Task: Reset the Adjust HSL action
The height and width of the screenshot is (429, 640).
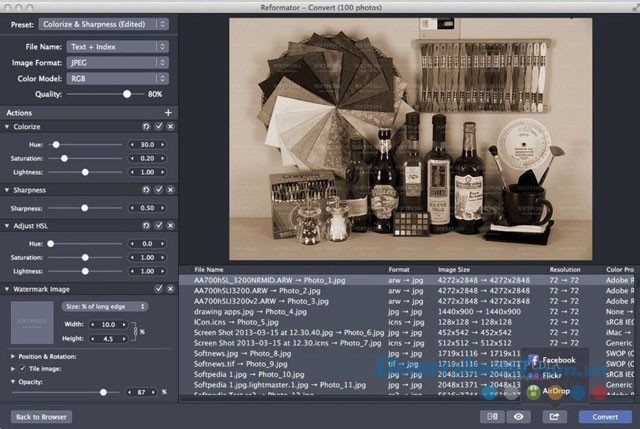Action: click(147, 226)
